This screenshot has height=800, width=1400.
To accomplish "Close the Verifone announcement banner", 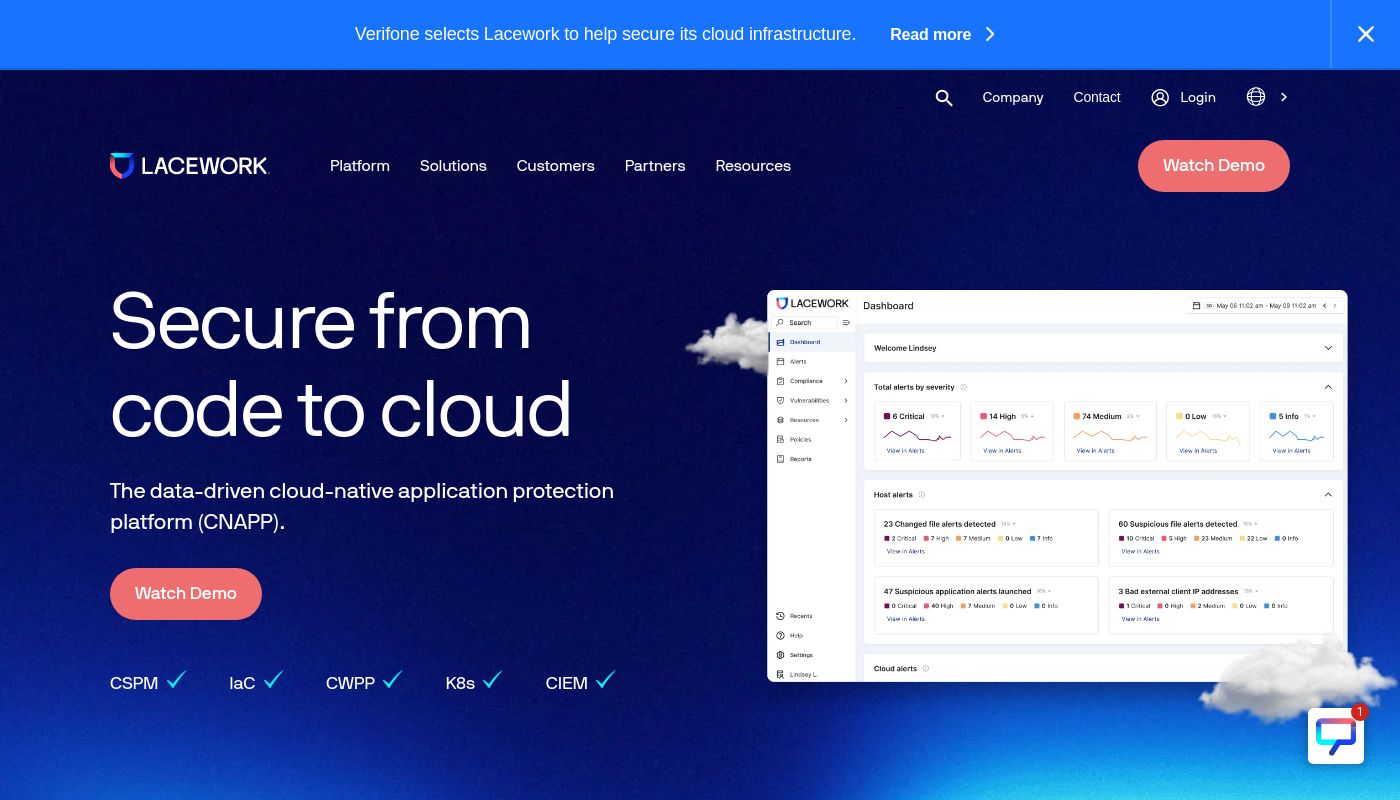I will pyautogui.click(x=1366, y=34).
